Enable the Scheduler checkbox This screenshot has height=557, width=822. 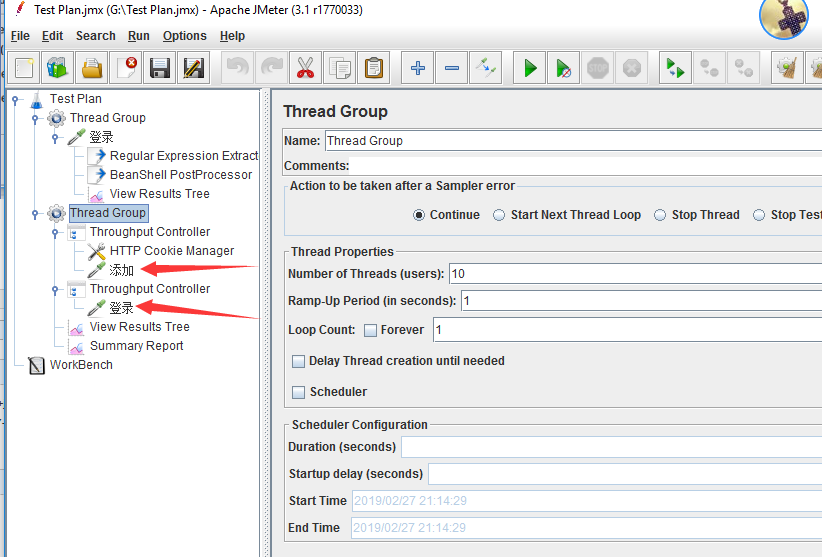point(298,392)
